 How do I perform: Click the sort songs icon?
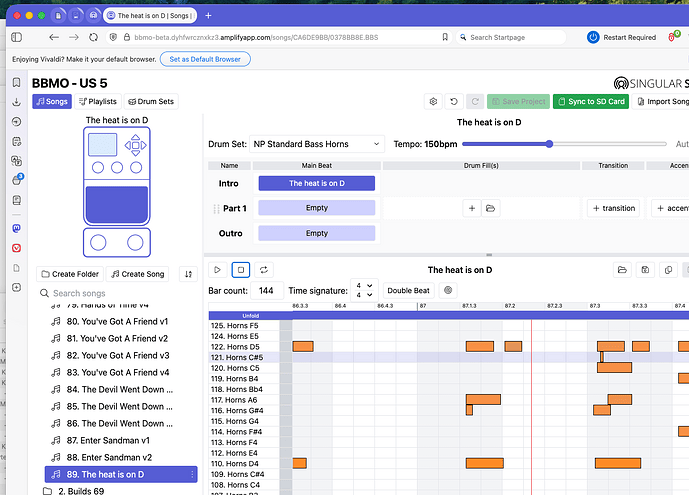(187, 274)
